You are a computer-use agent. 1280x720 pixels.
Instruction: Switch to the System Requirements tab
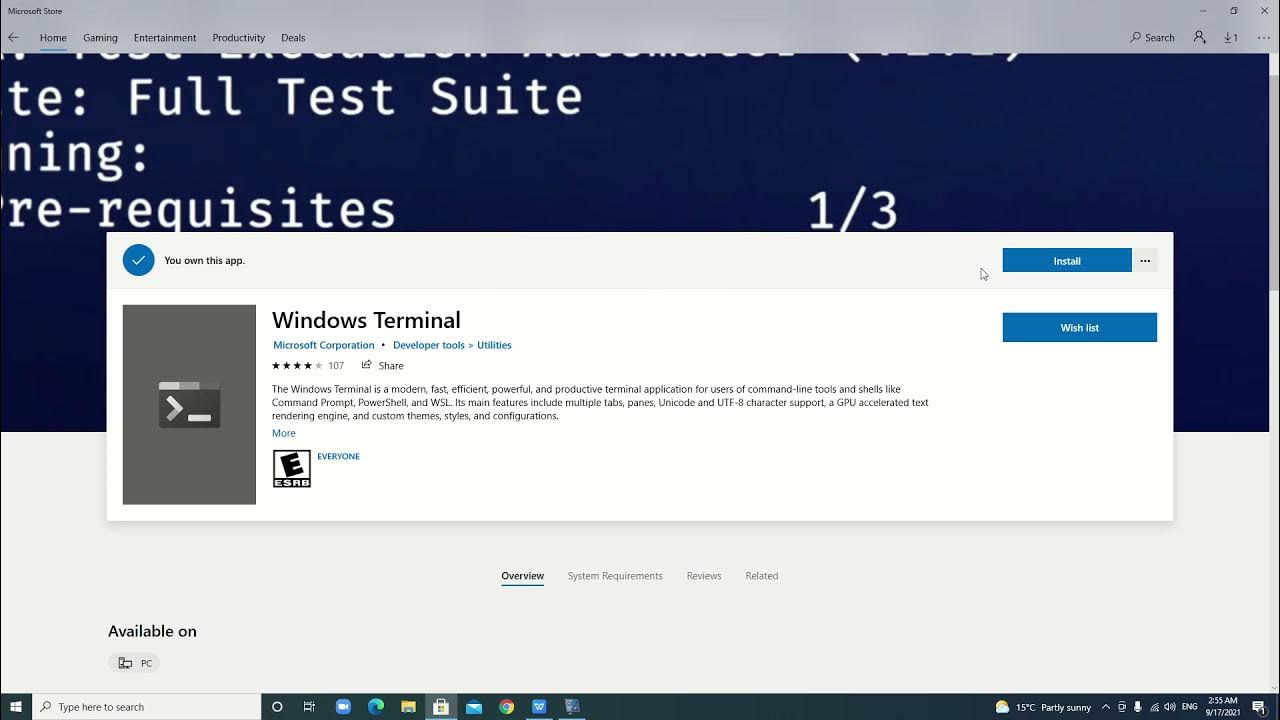pyautogui.click(x=615, y=576)
